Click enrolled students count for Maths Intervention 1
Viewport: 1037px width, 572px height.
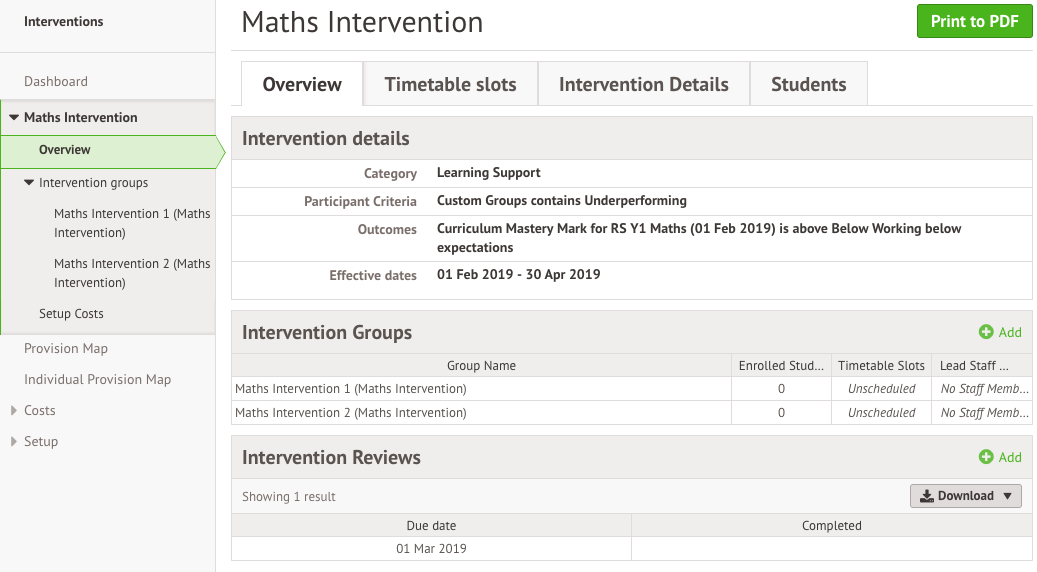click(x=781, y=389)
